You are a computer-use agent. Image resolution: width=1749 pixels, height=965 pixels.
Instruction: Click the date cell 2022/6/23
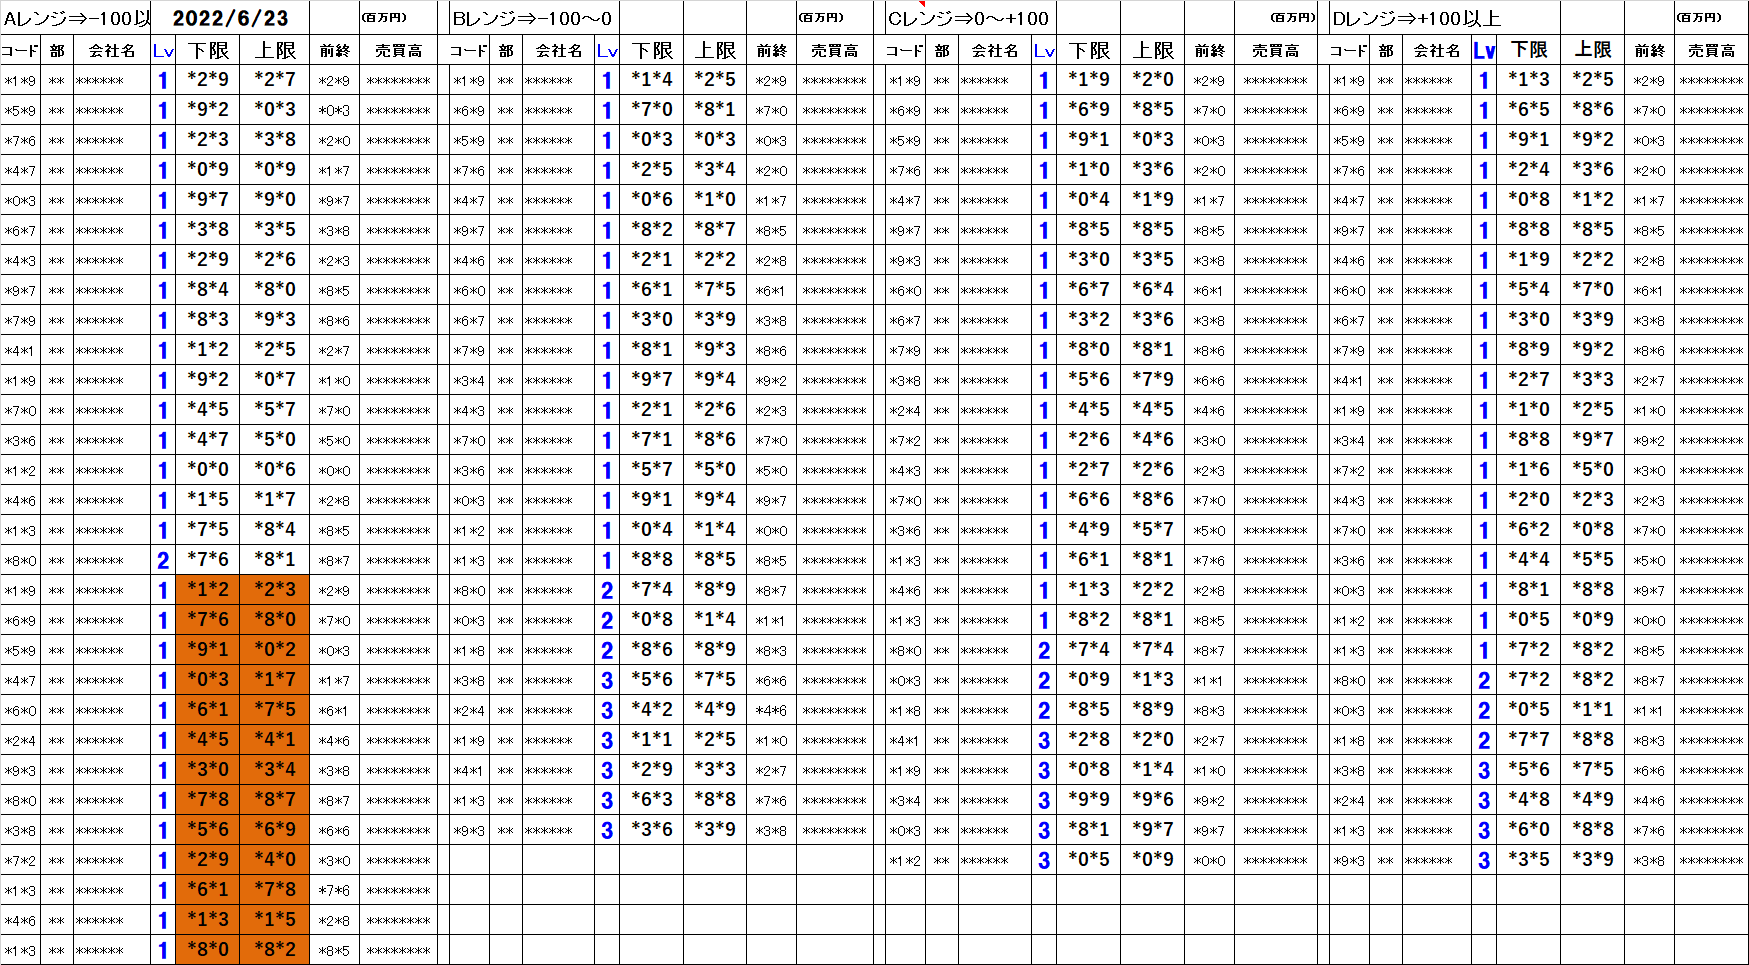(x=230, y=18)
